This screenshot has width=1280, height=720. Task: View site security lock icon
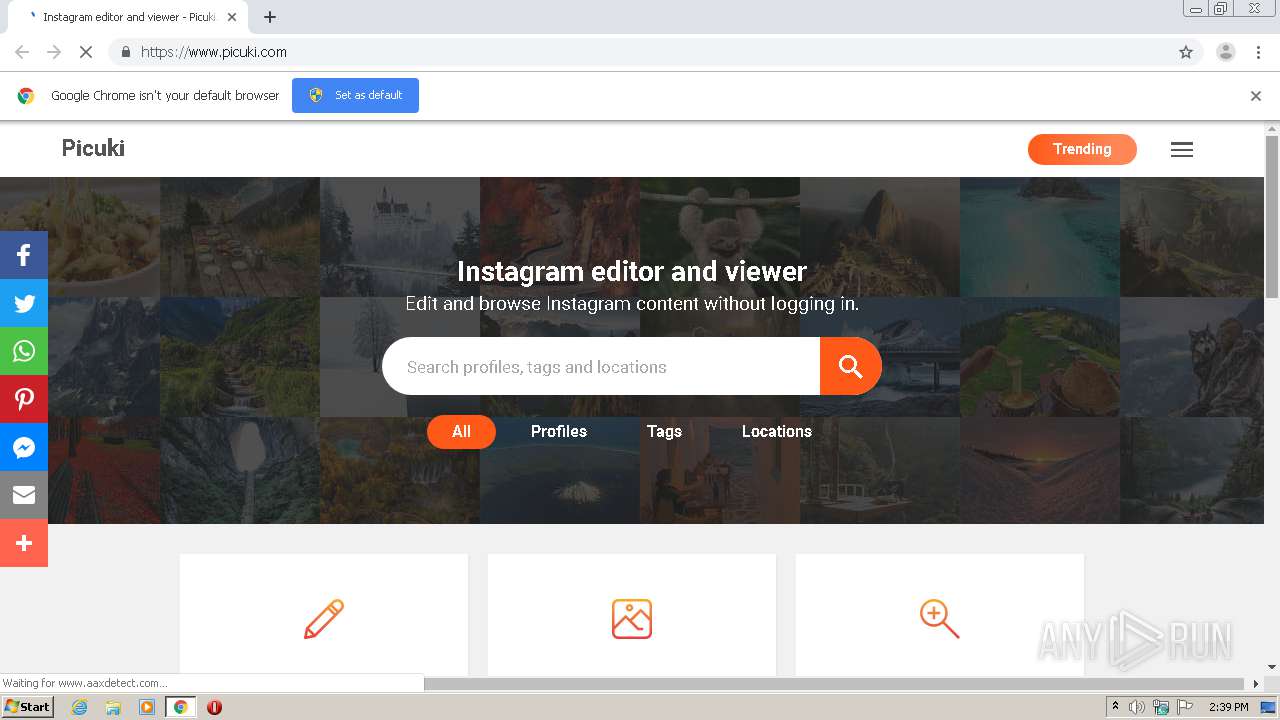pyautogui.click(x=125, y=52)
